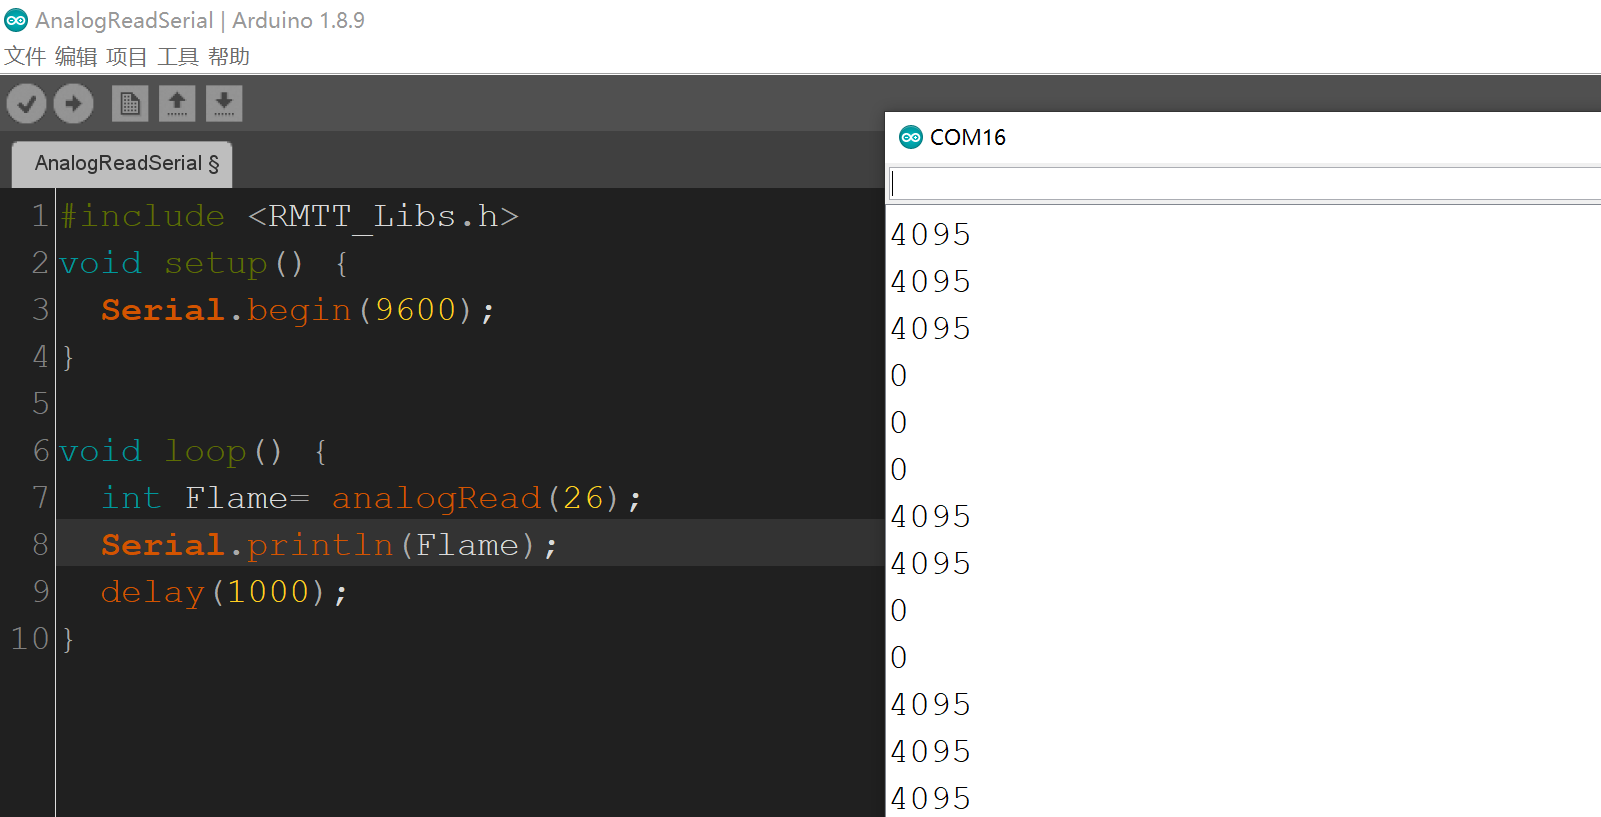
Task: Click the closing brace on line 4
Action: coord(68,357)
